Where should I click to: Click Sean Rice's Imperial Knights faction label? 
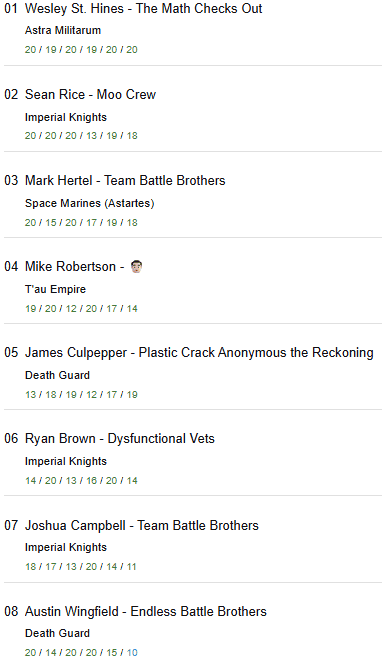66,117
